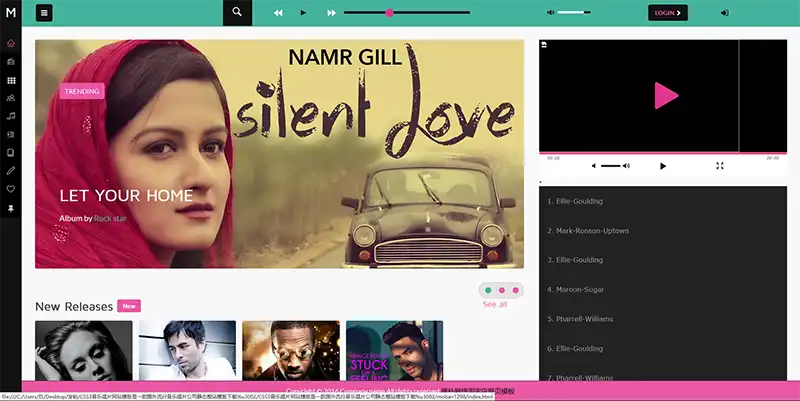Select the third carousel dot

(516, 290)
